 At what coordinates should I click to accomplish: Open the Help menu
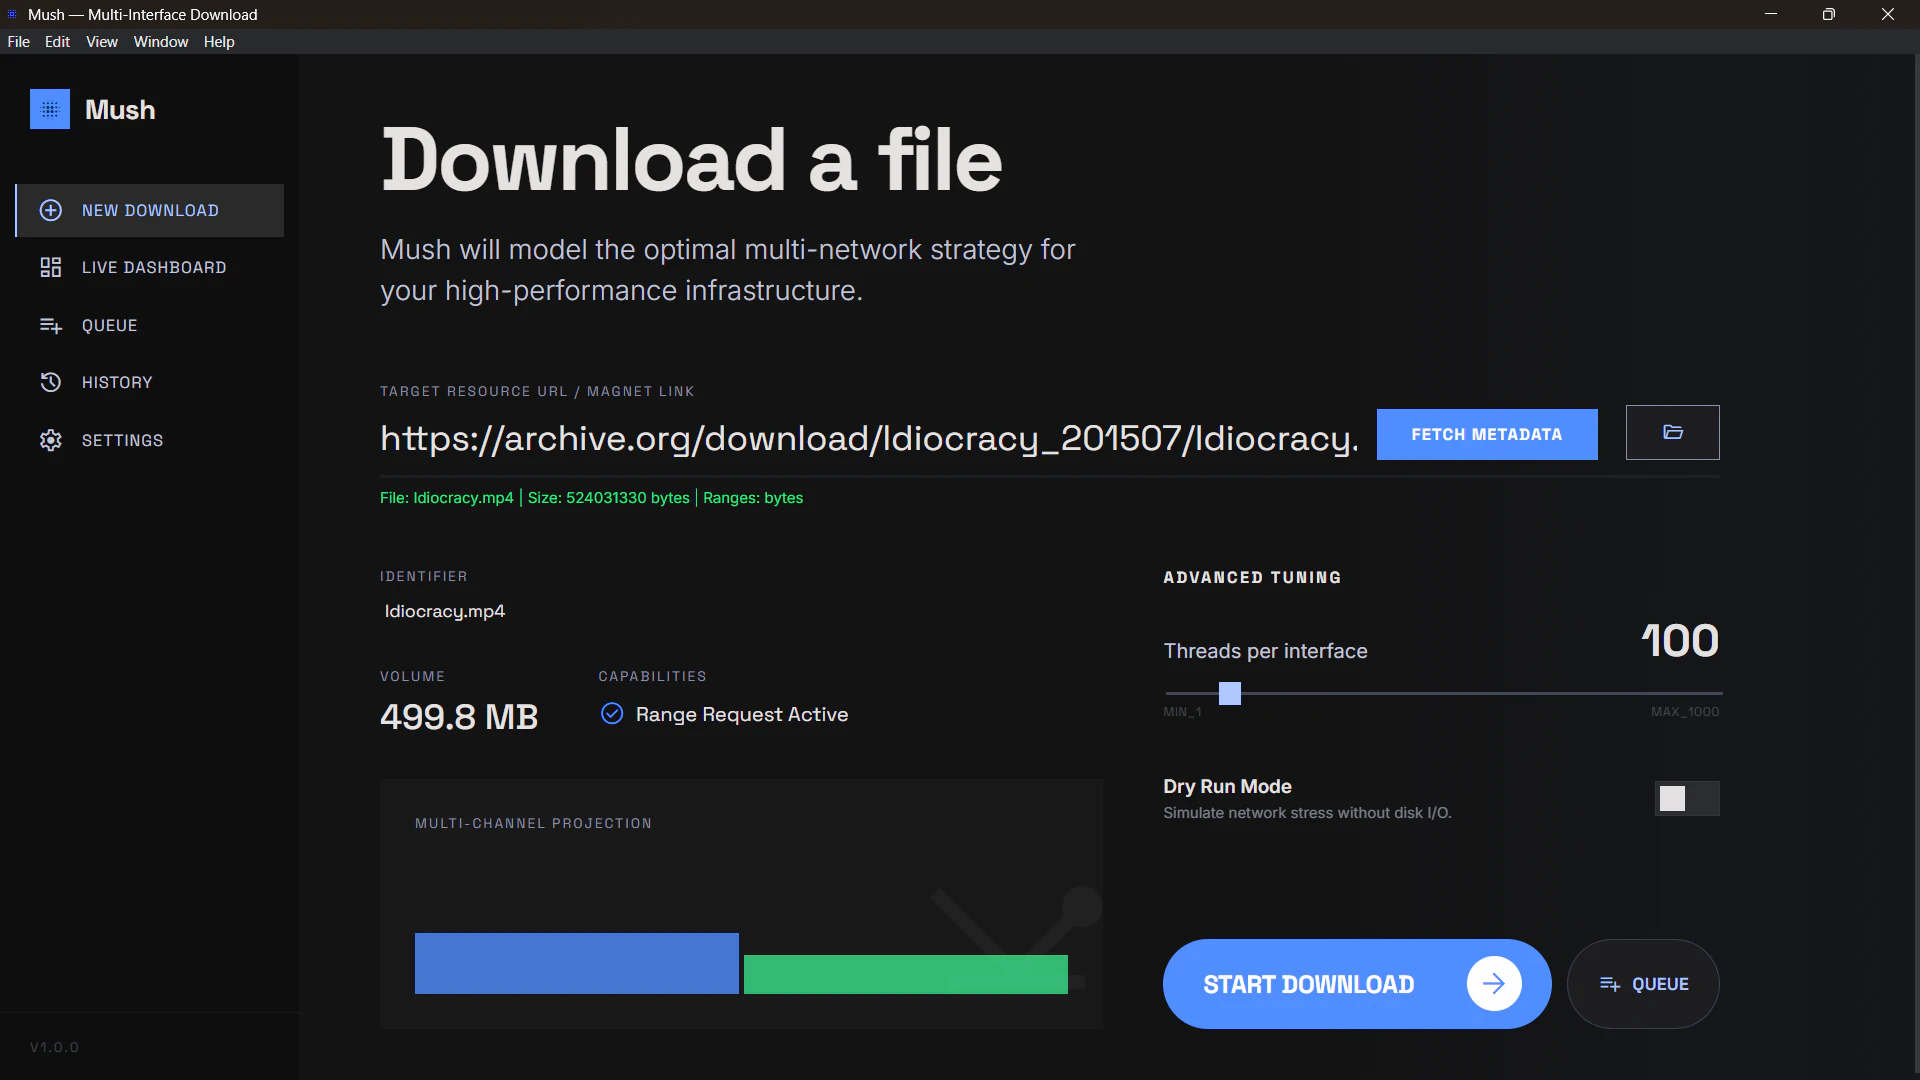pyautogui.click(x=218, y=41)
